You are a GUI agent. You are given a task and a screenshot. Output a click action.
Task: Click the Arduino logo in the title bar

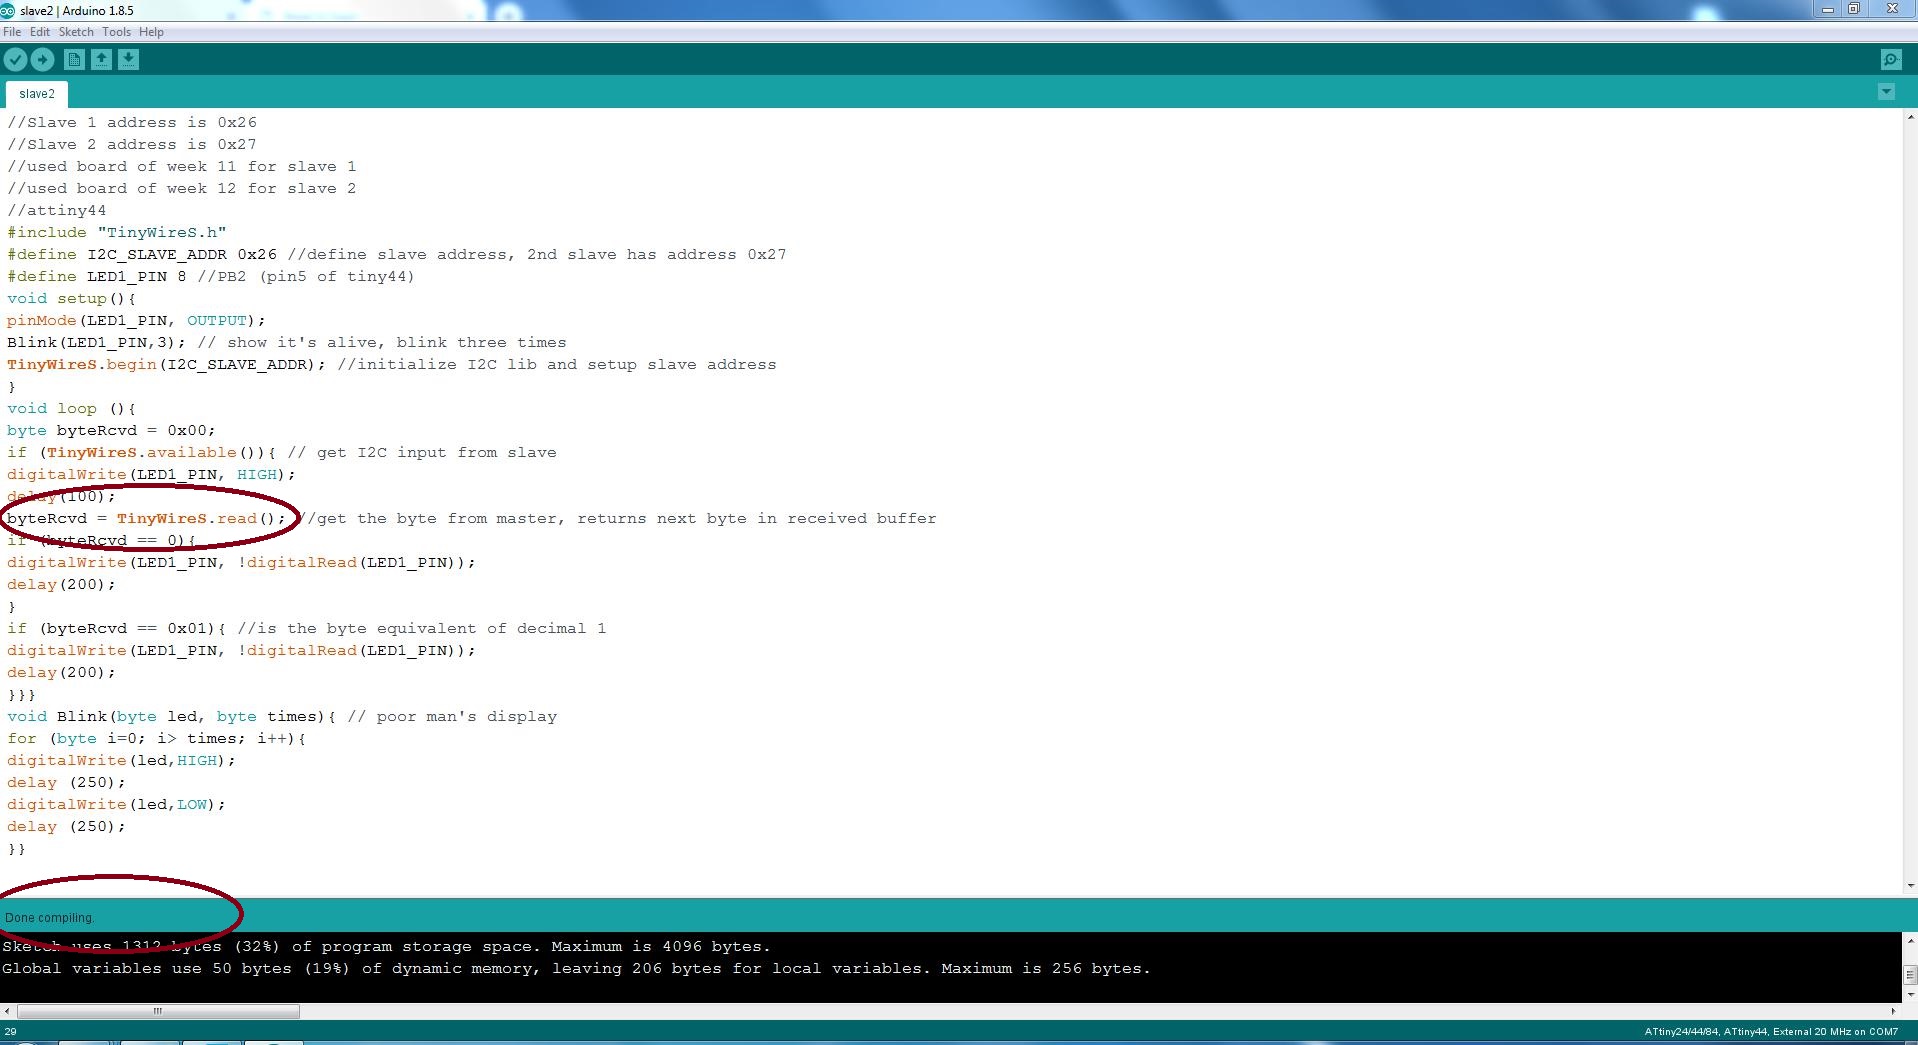pyautogui.click(x=8, y=10)
